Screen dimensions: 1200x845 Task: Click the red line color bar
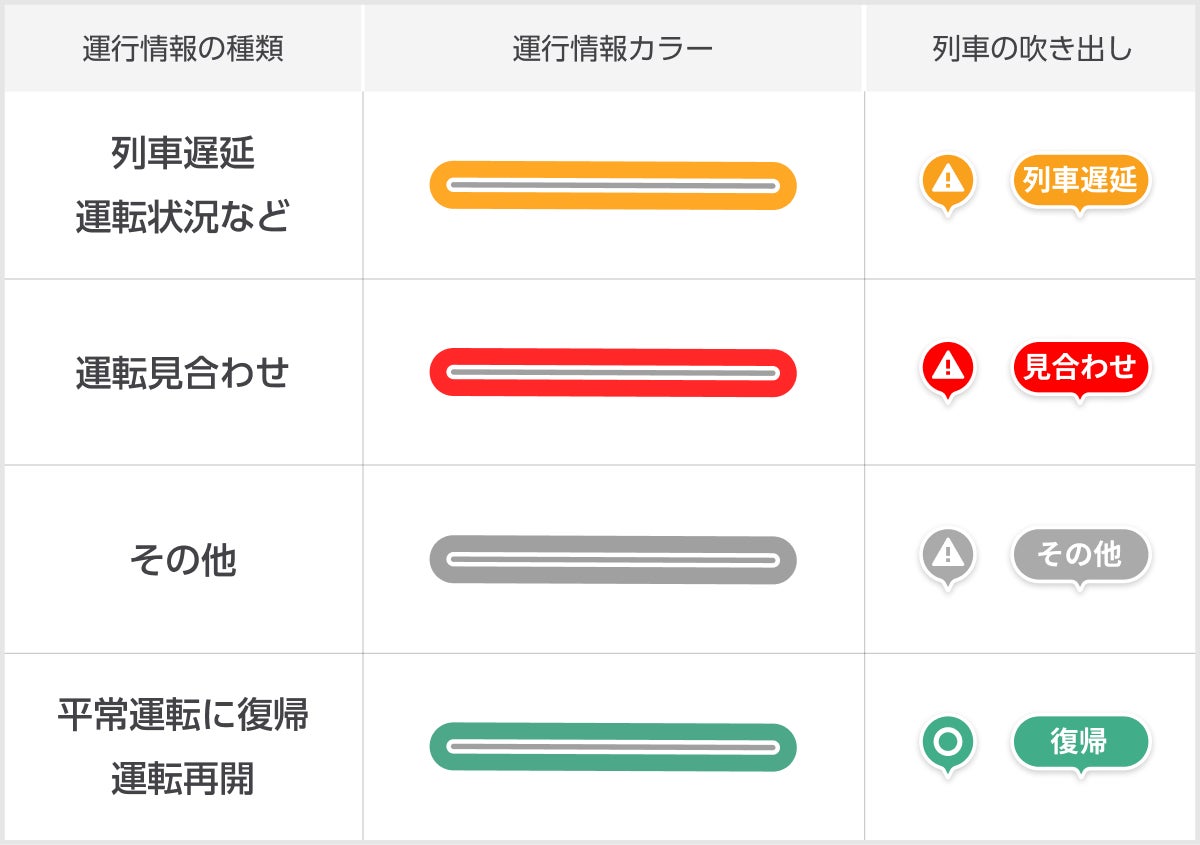click(613, 372)
